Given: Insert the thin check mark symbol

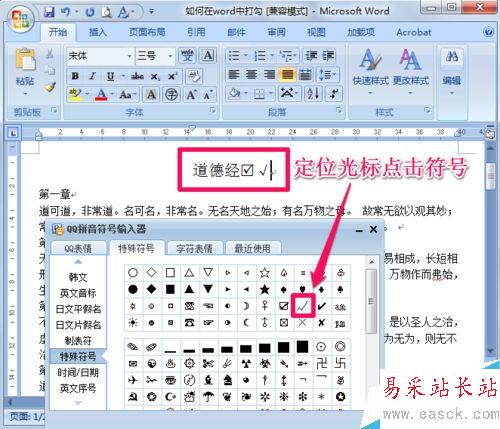Looking at the screenshot, I should pyautogui.click(x=303, y=306).
